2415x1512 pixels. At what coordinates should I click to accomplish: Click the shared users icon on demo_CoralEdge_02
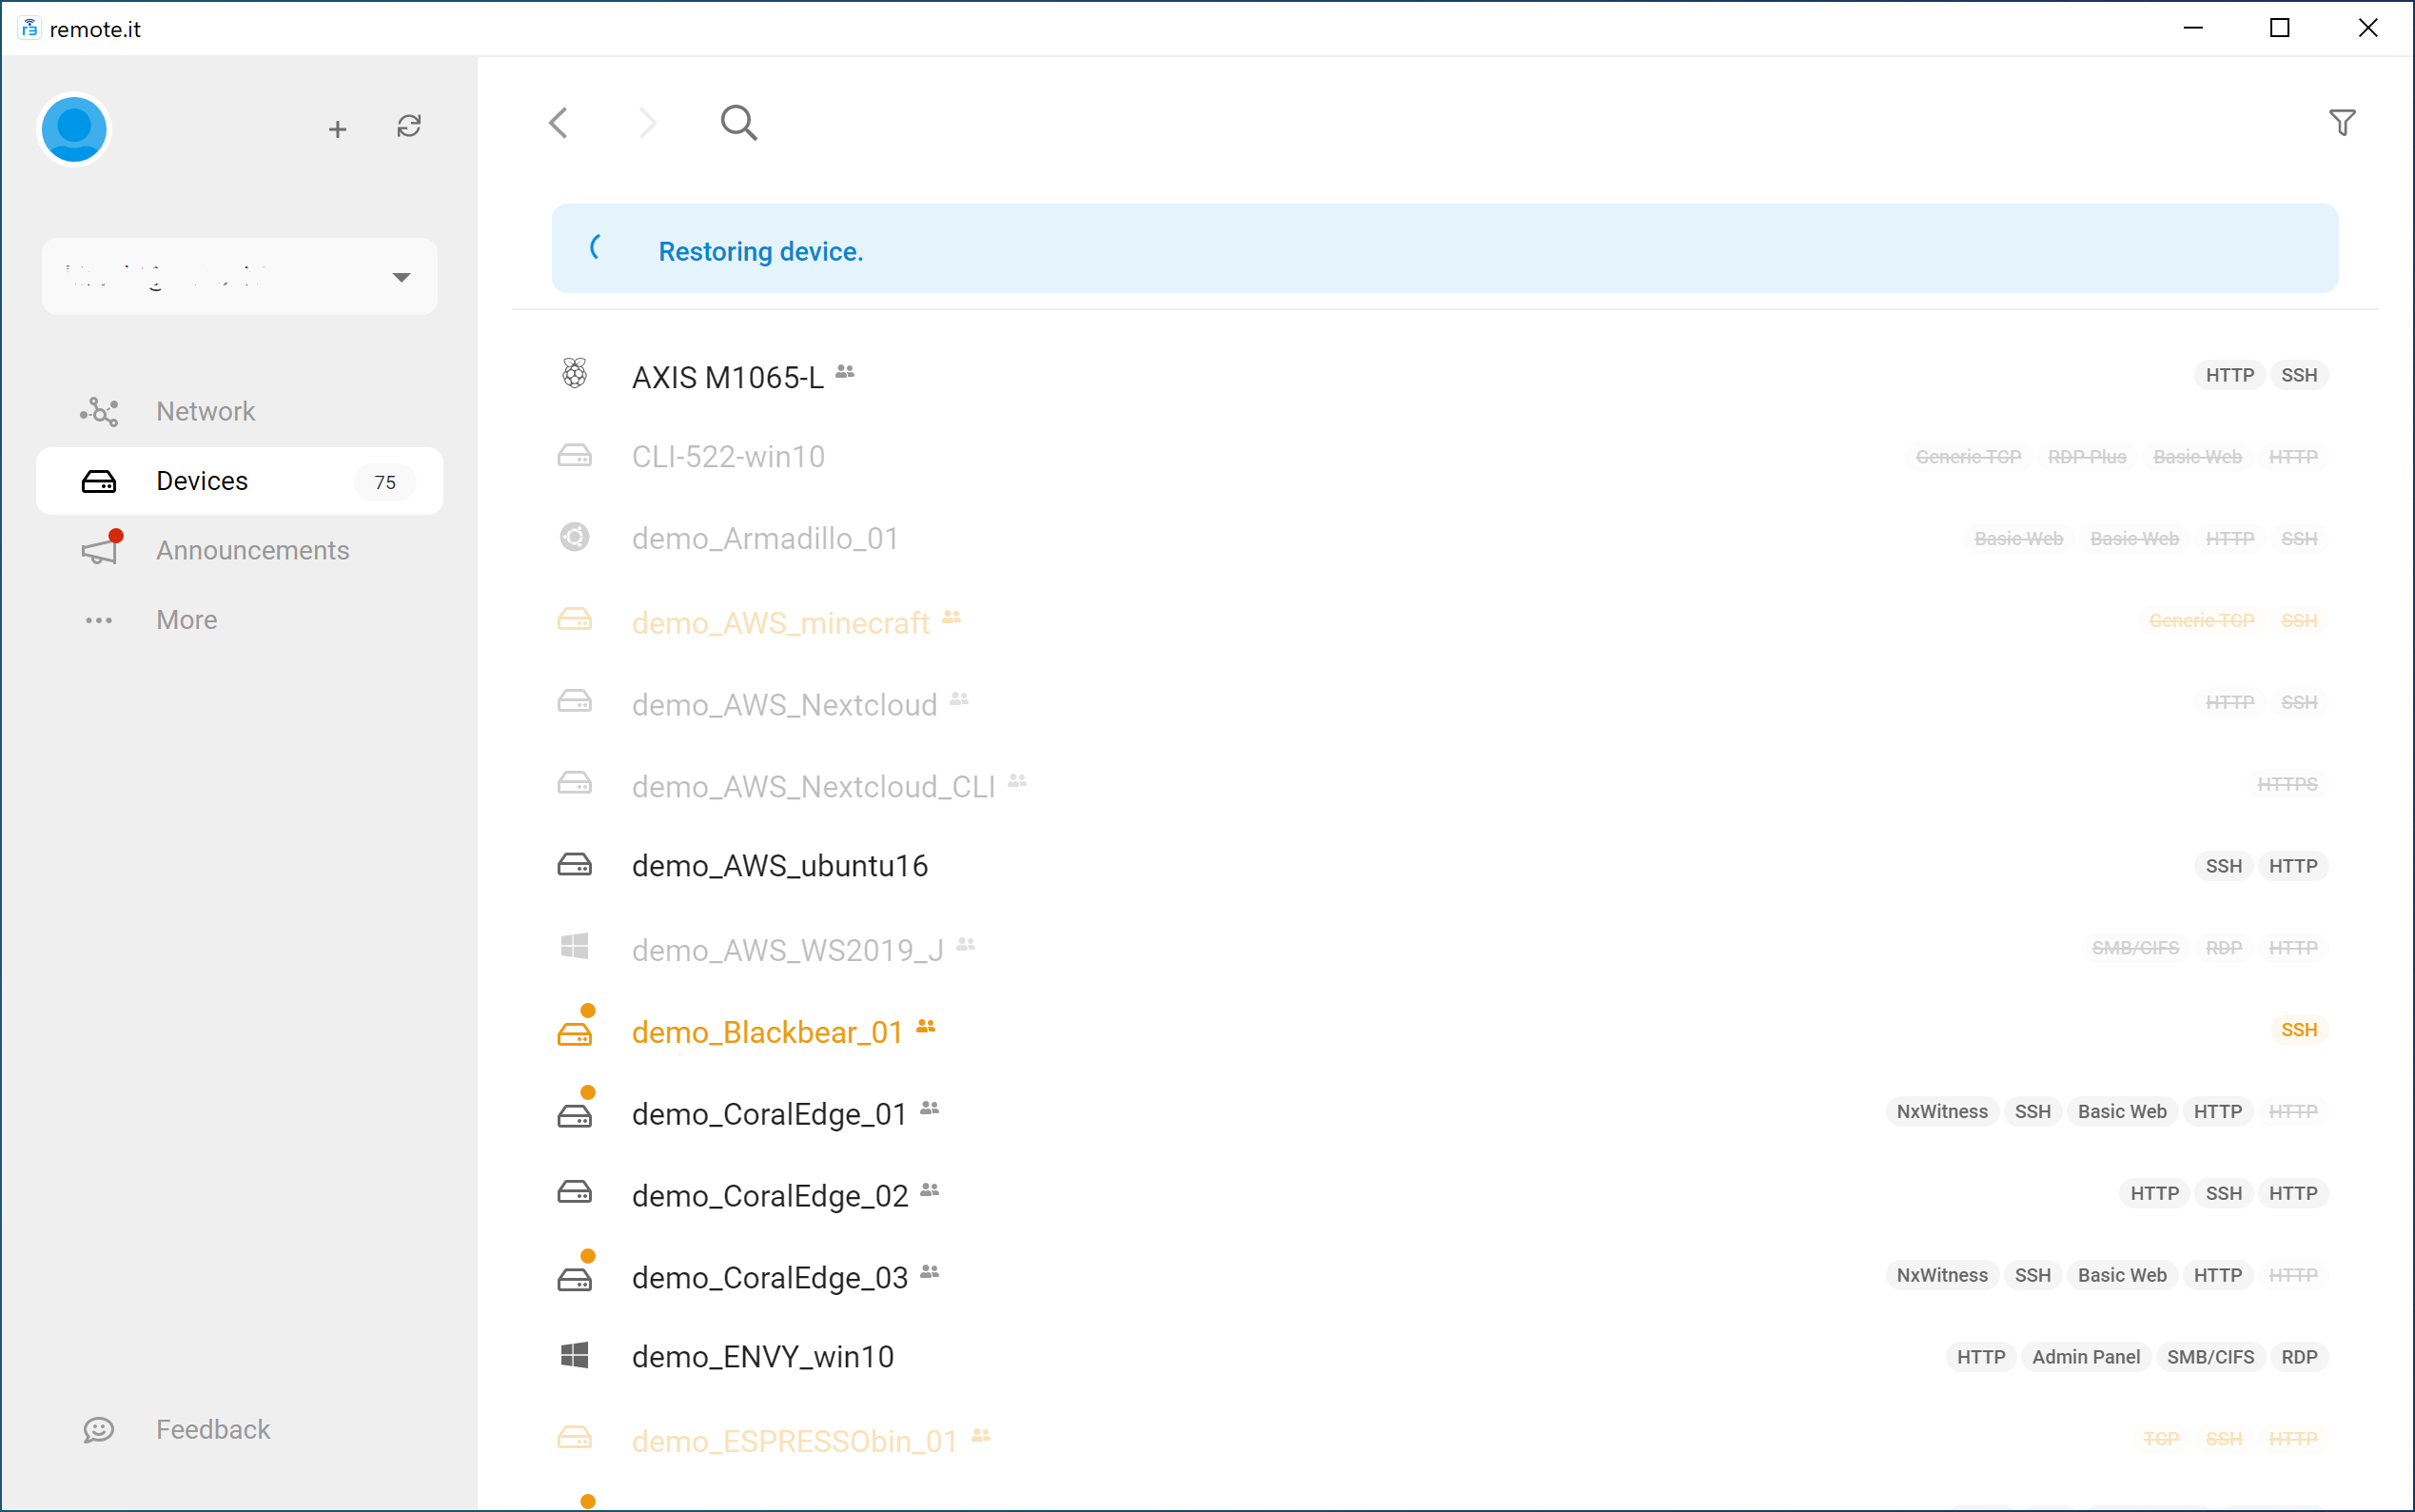click(x=930, y=1190)
